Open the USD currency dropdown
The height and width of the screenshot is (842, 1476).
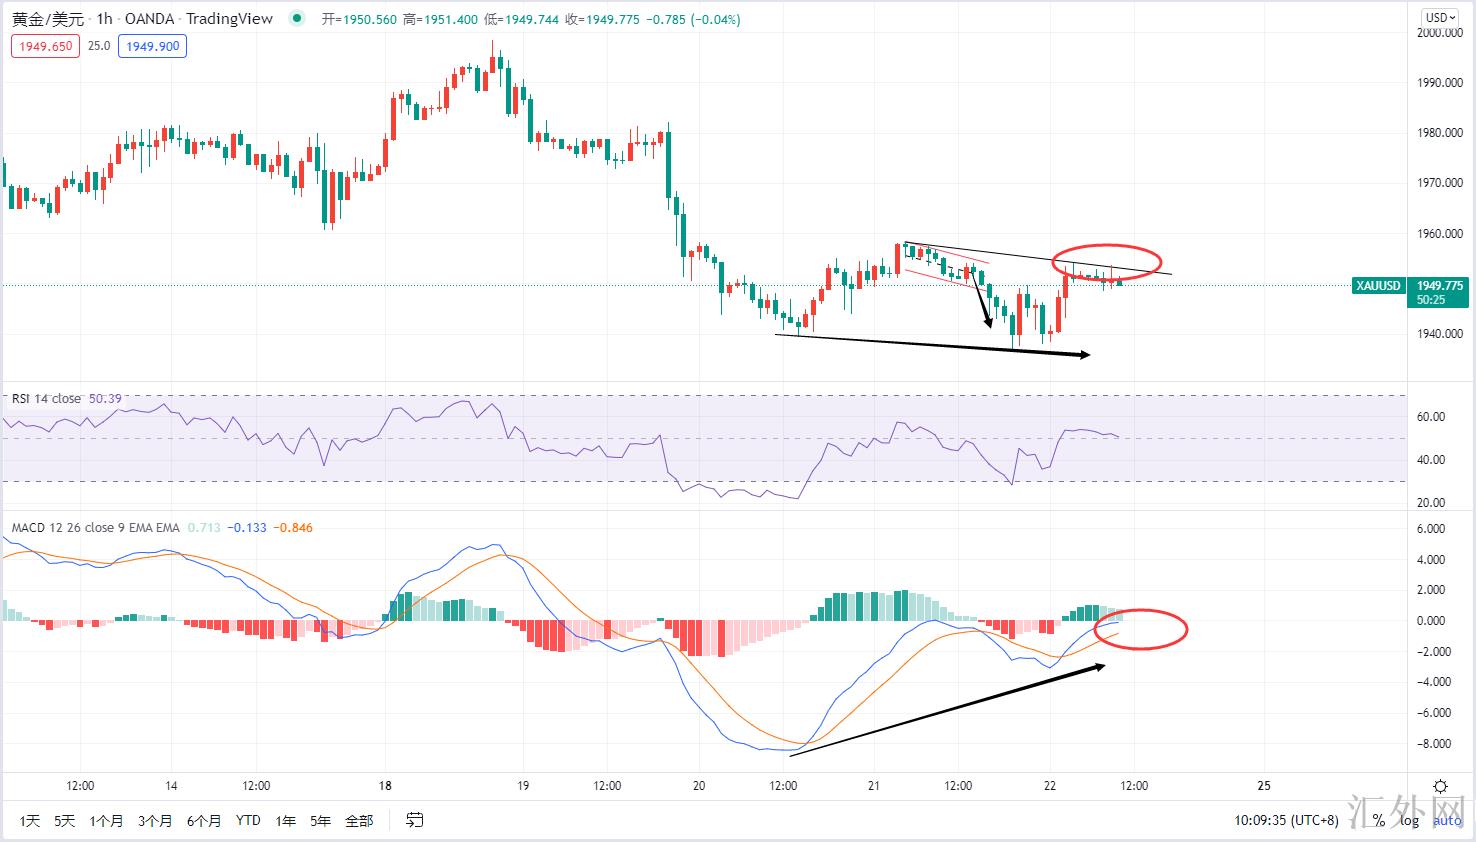pyautogui.click(x=1440, y=17)
